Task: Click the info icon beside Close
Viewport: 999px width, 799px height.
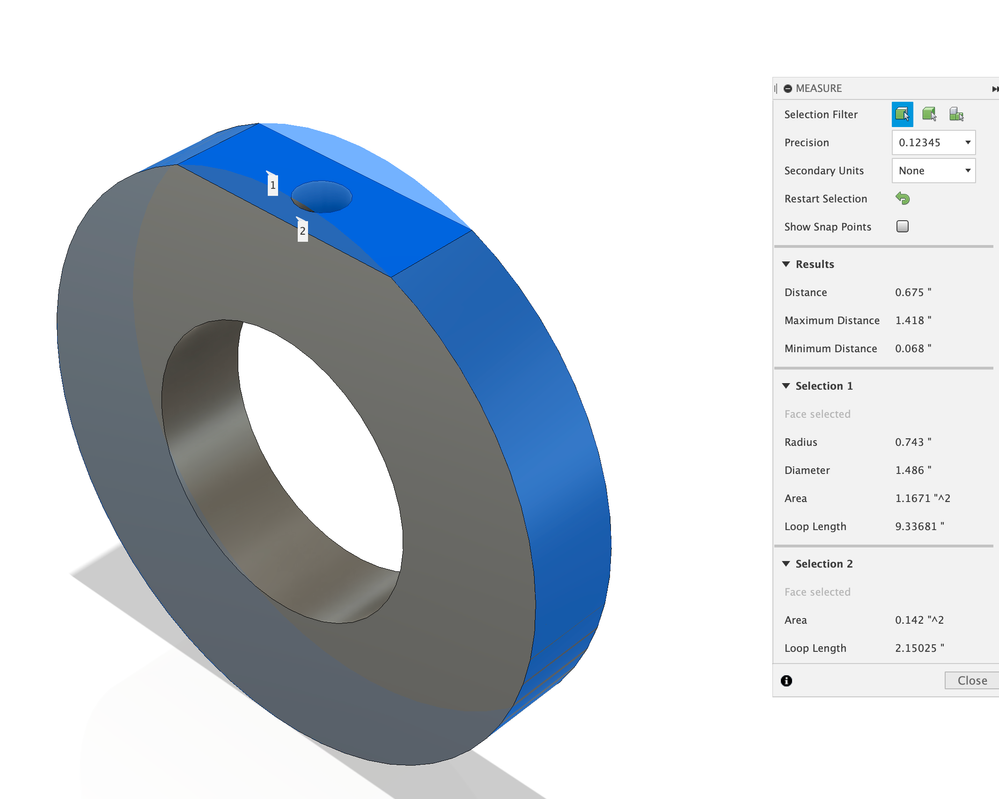Action: [787, 681]
